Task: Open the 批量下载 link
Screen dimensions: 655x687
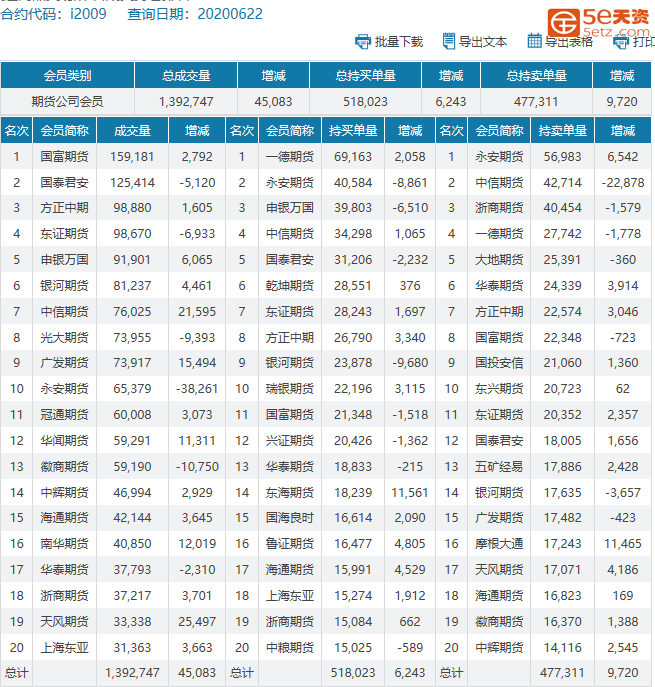Action: (x=399, y=42)
